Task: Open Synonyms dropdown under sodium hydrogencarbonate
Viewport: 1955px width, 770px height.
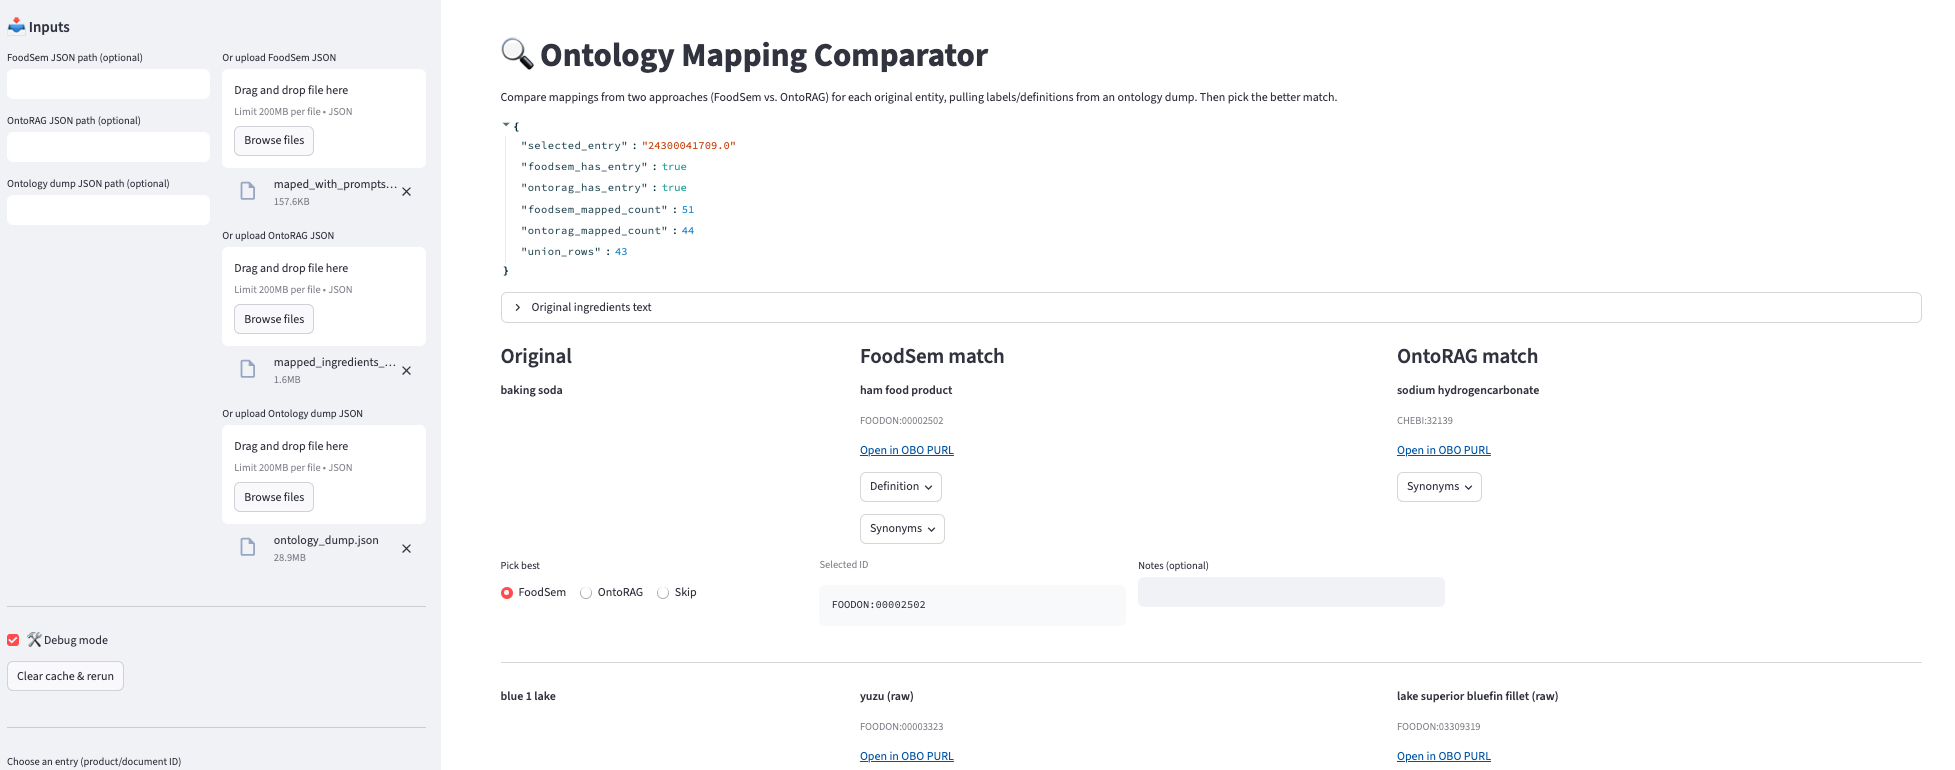Action: click(1438, 487)
